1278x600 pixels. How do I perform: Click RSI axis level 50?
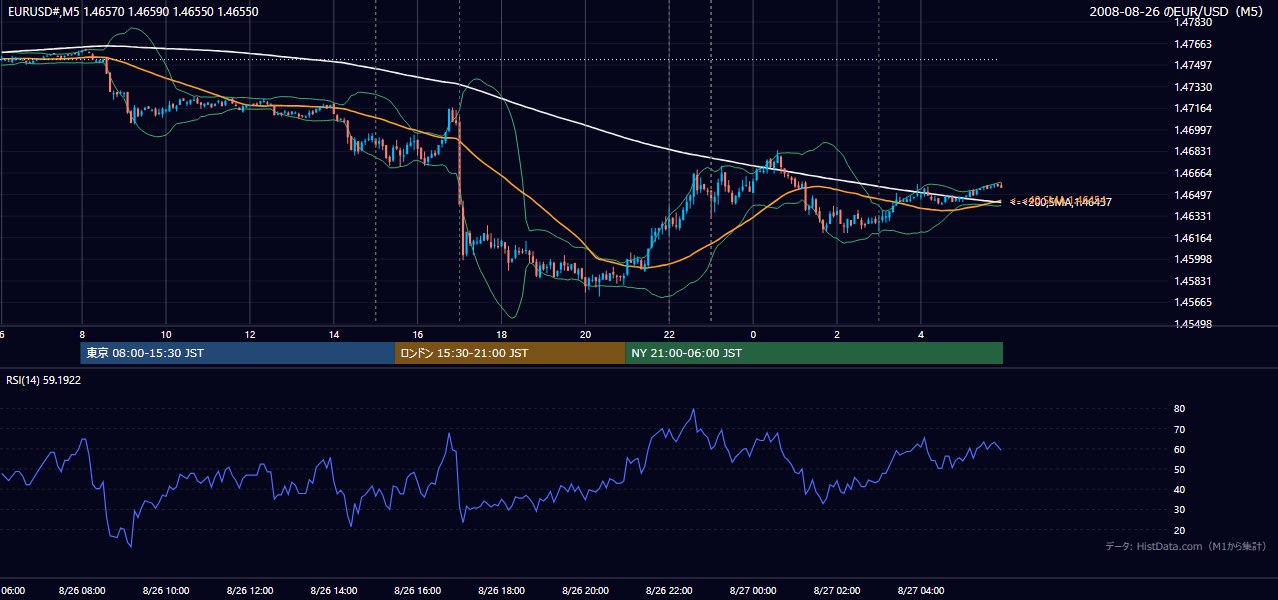1179,469
